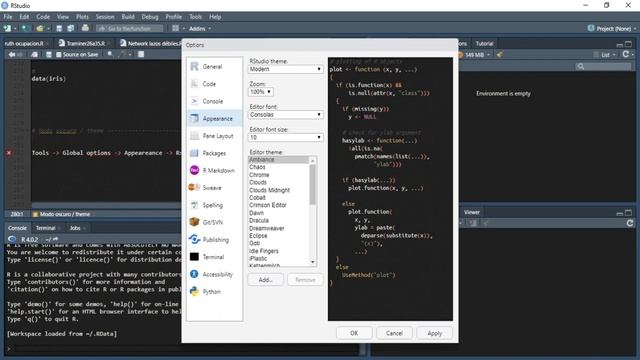
Task: Open the Debug menu
Action: [x=150, y=17]
